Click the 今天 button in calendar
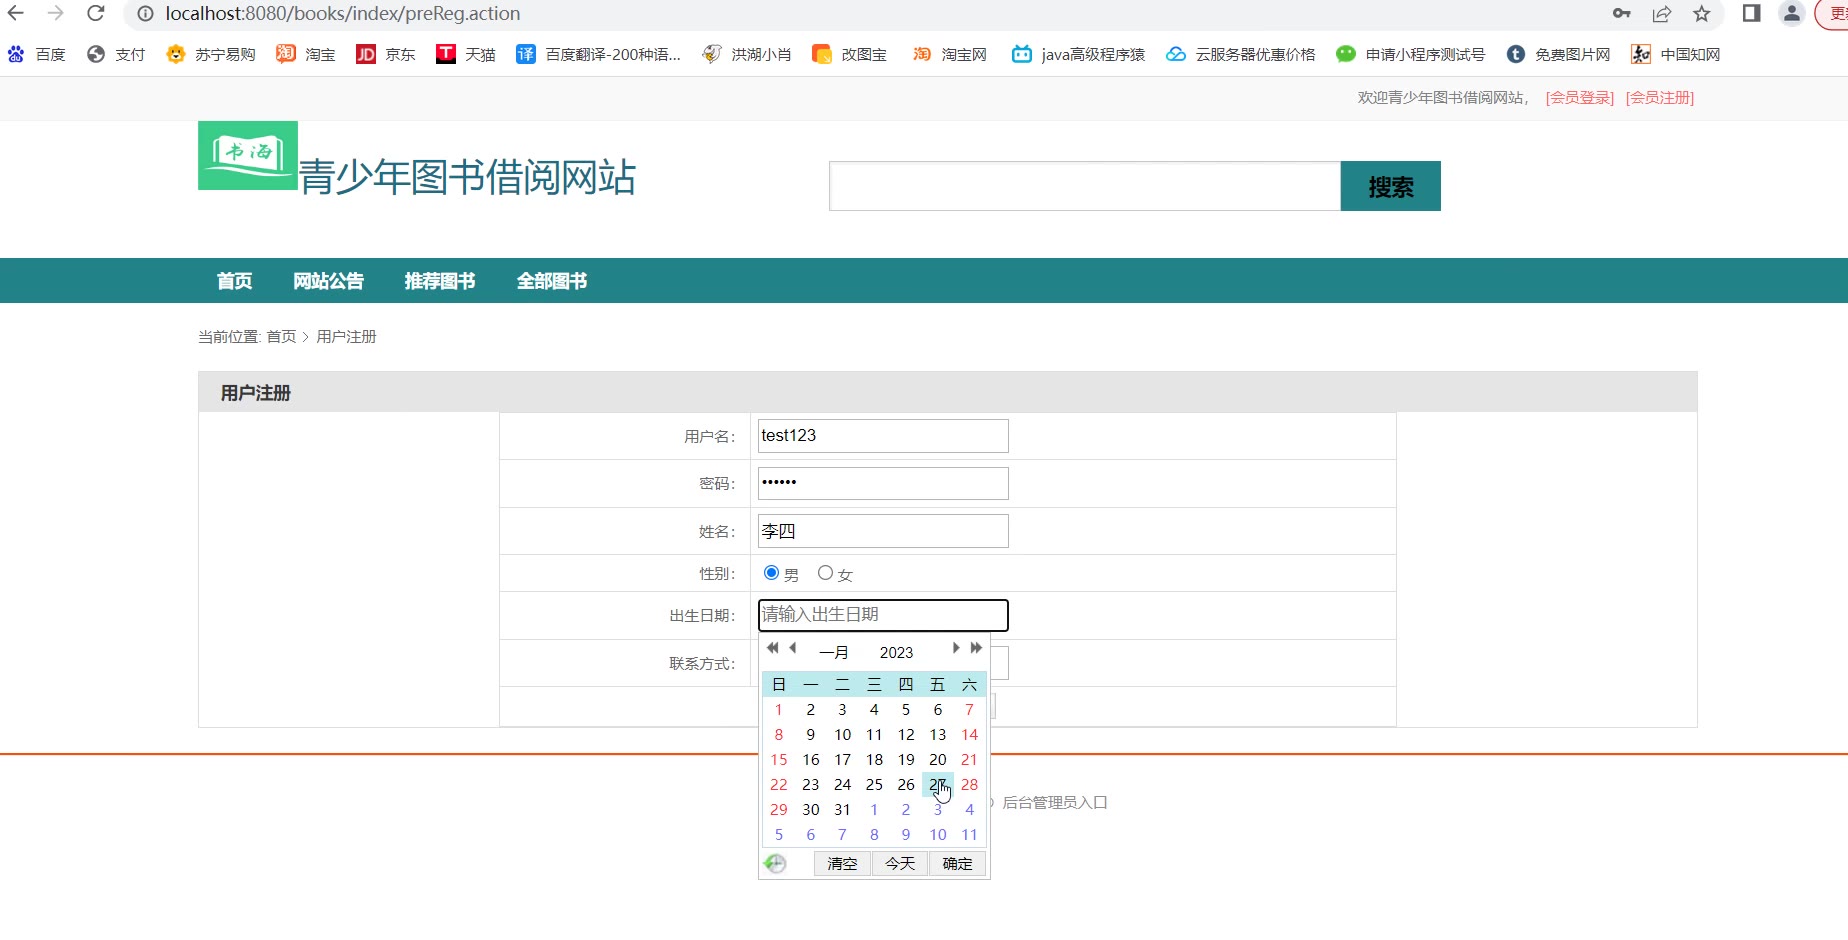 (x=900, y=863)
